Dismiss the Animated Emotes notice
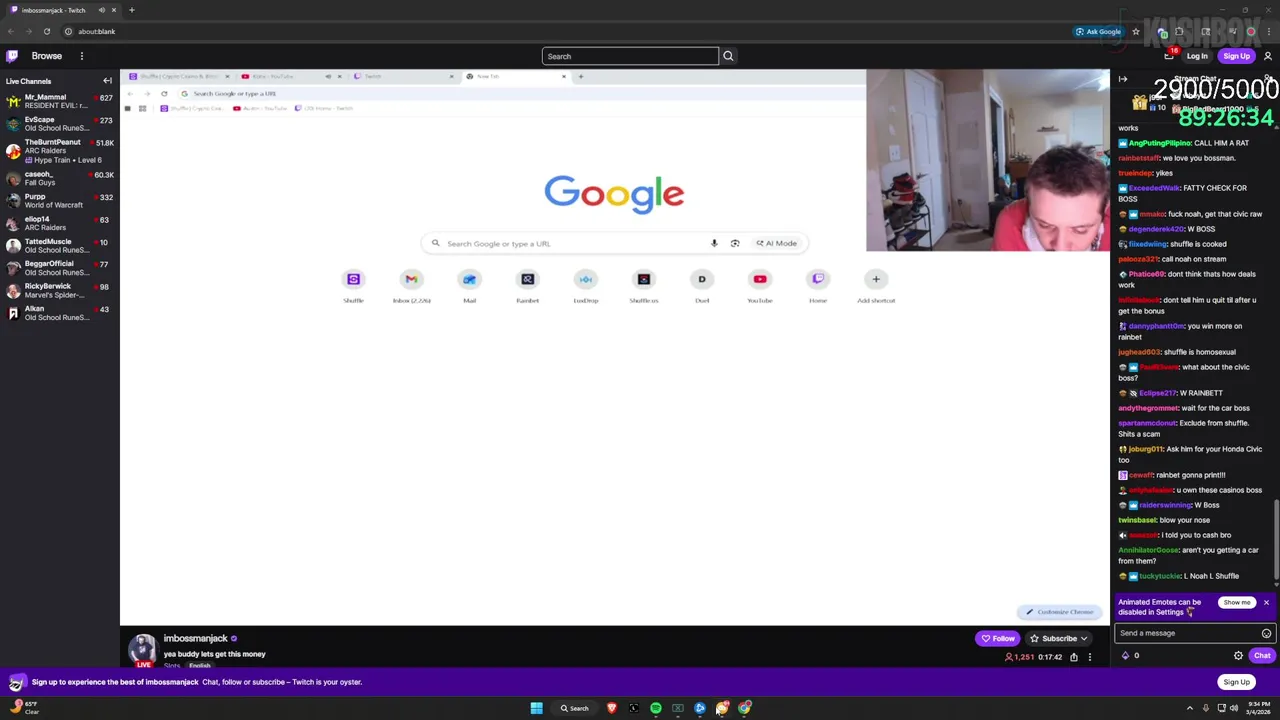This screenshot has height=720, width=1280. [x=1266, y=603]
